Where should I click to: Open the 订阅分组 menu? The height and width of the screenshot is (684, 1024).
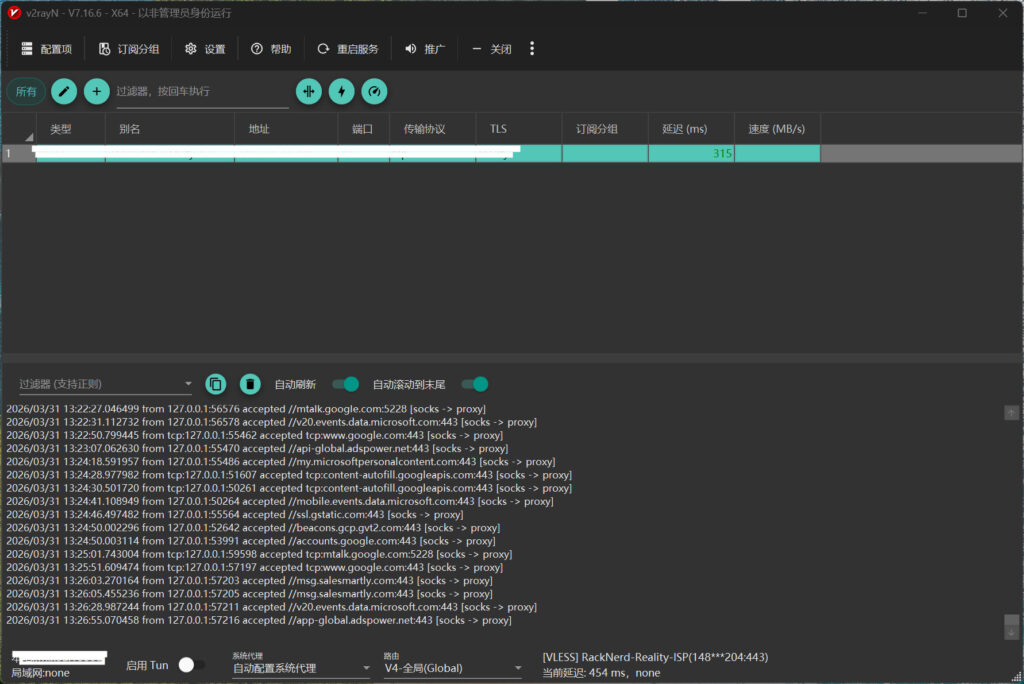[128, 49]
